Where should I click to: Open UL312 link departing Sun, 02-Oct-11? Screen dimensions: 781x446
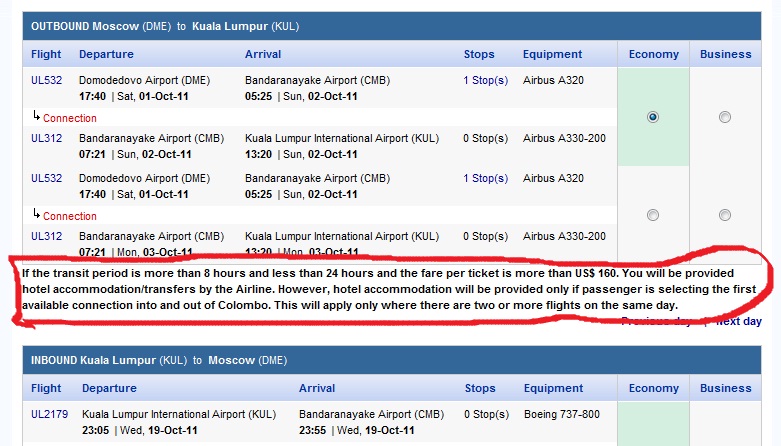pos(46,138)
